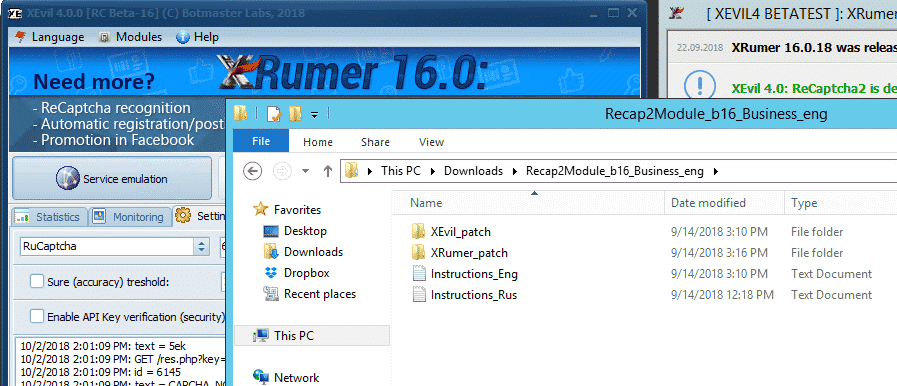Click the address bar folder icon

coord(352,170)
